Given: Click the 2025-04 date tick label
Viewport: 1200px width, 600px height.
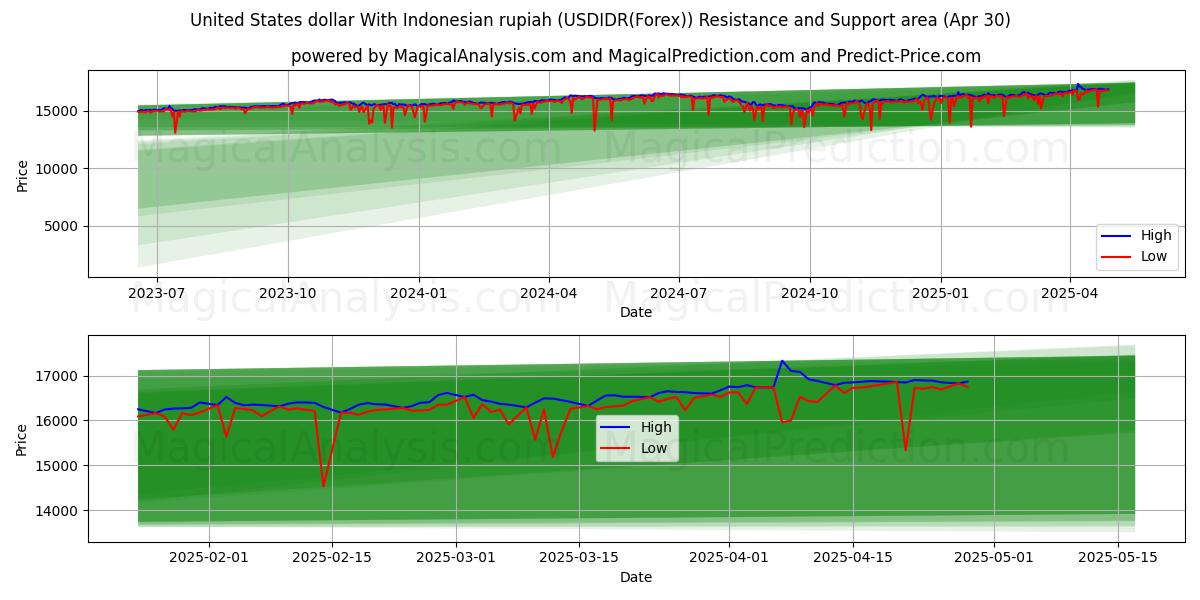Looking at the screenshot, I should tap(1070, 293).
